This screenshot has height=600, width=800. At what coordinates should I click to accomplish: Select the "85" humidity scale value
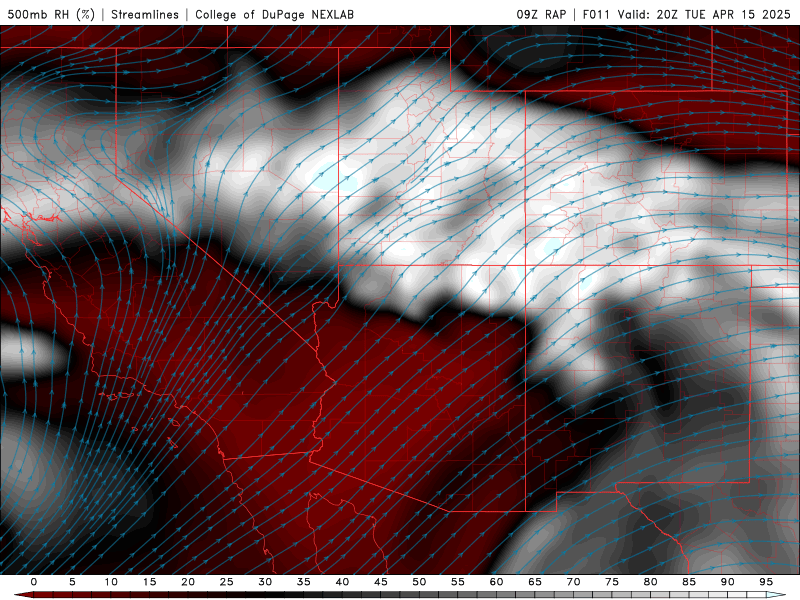click(x=689, y=582)
